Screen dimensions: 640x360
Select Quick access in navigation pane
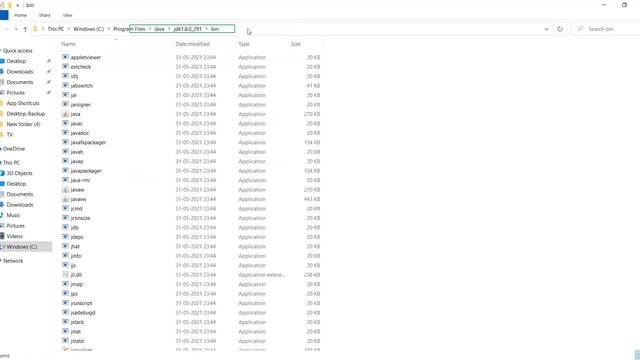[x=18, y=51]
